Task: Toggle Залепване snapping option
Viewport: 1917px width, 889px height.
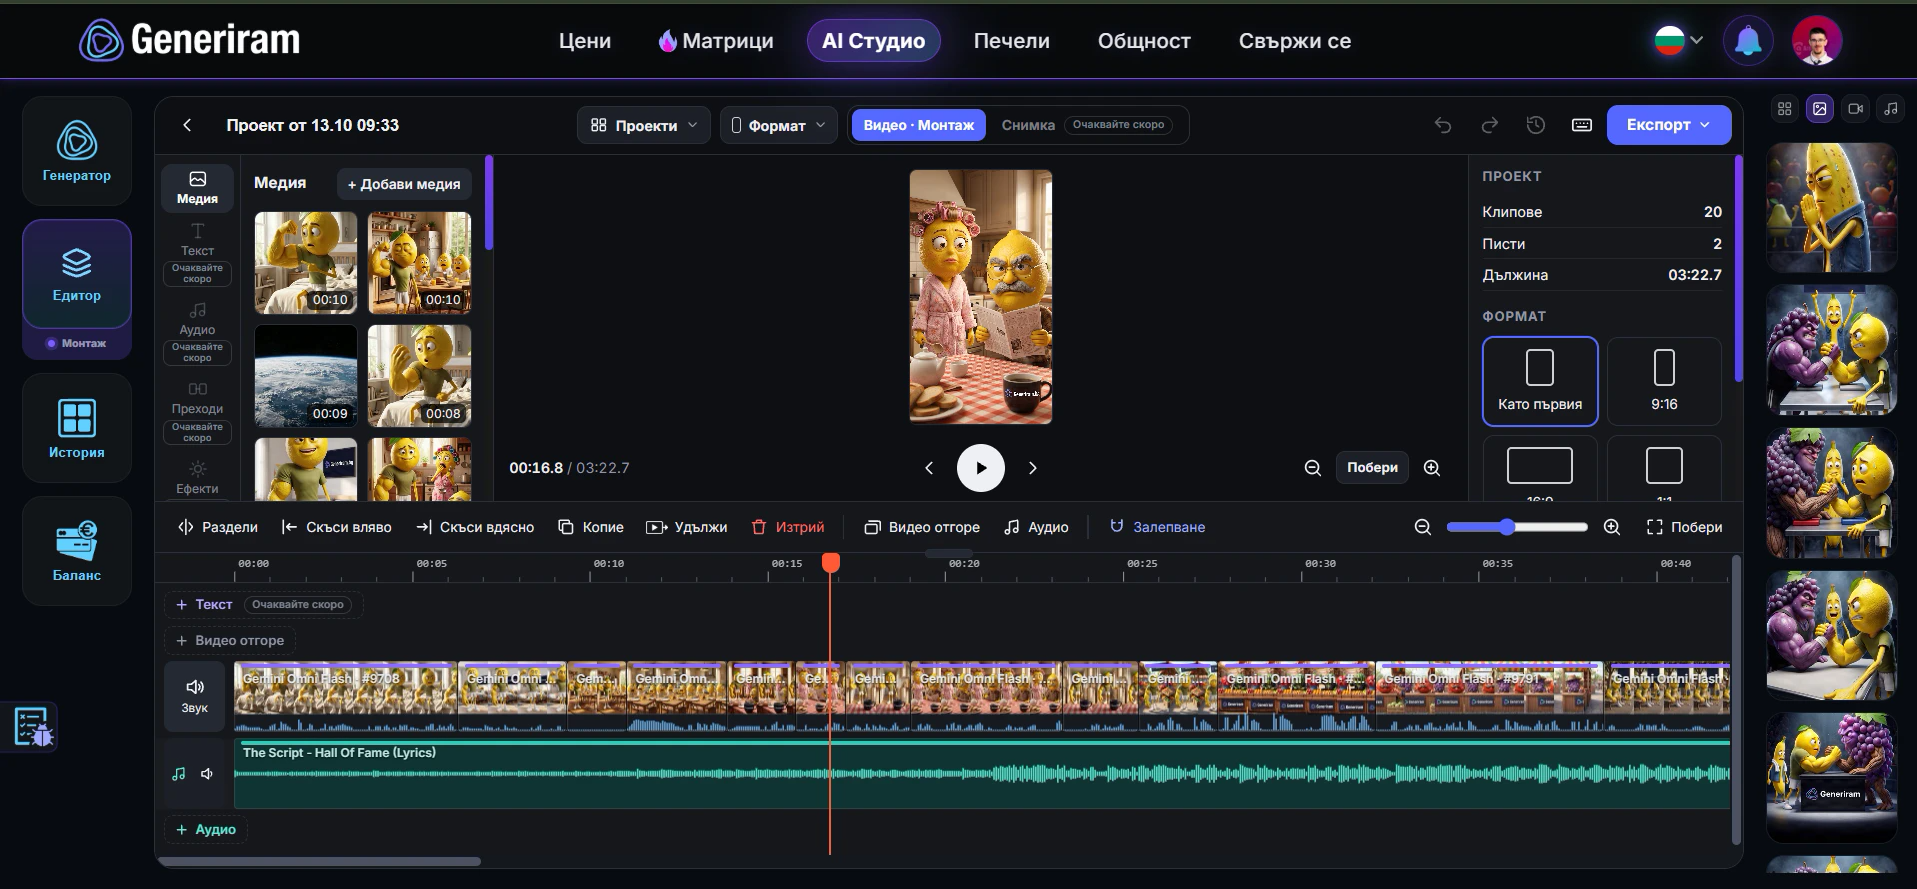Action: point(1157,527)
